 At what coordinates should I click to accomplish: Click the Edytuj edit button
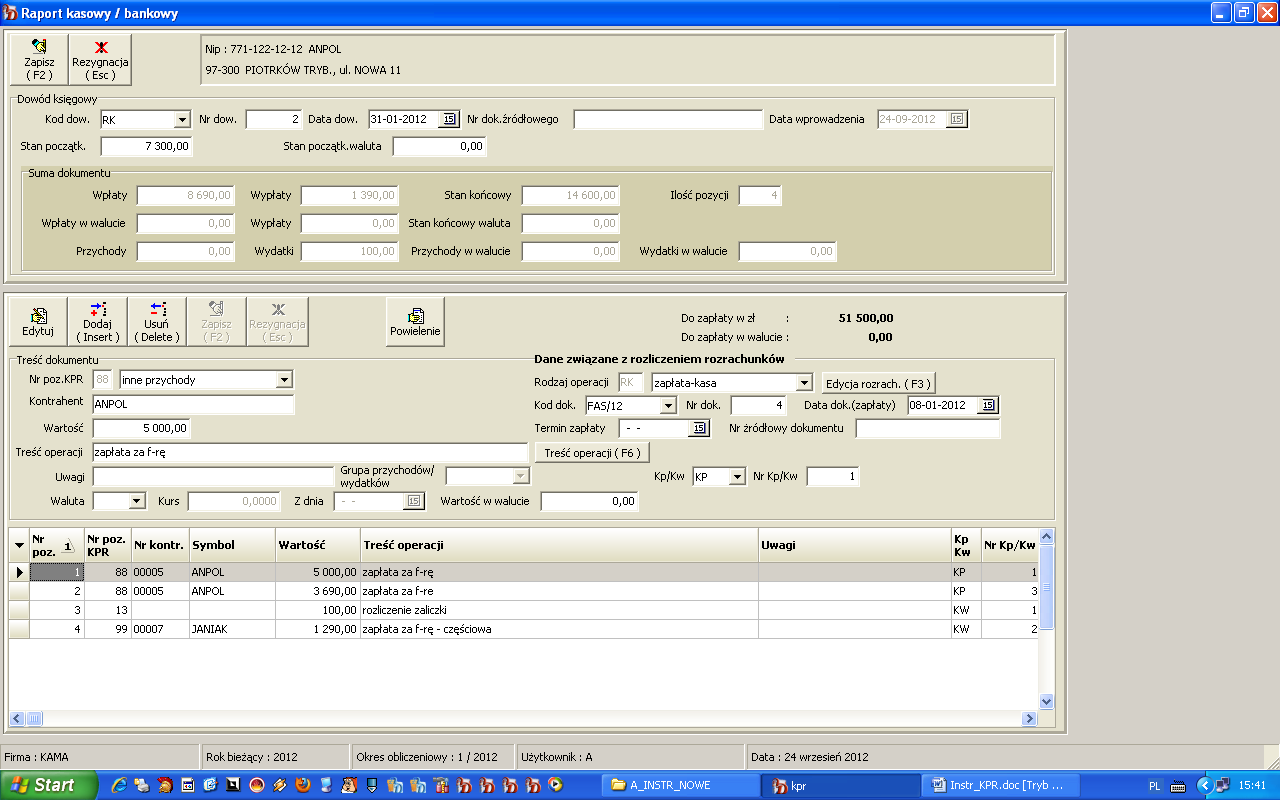[37, 321]
